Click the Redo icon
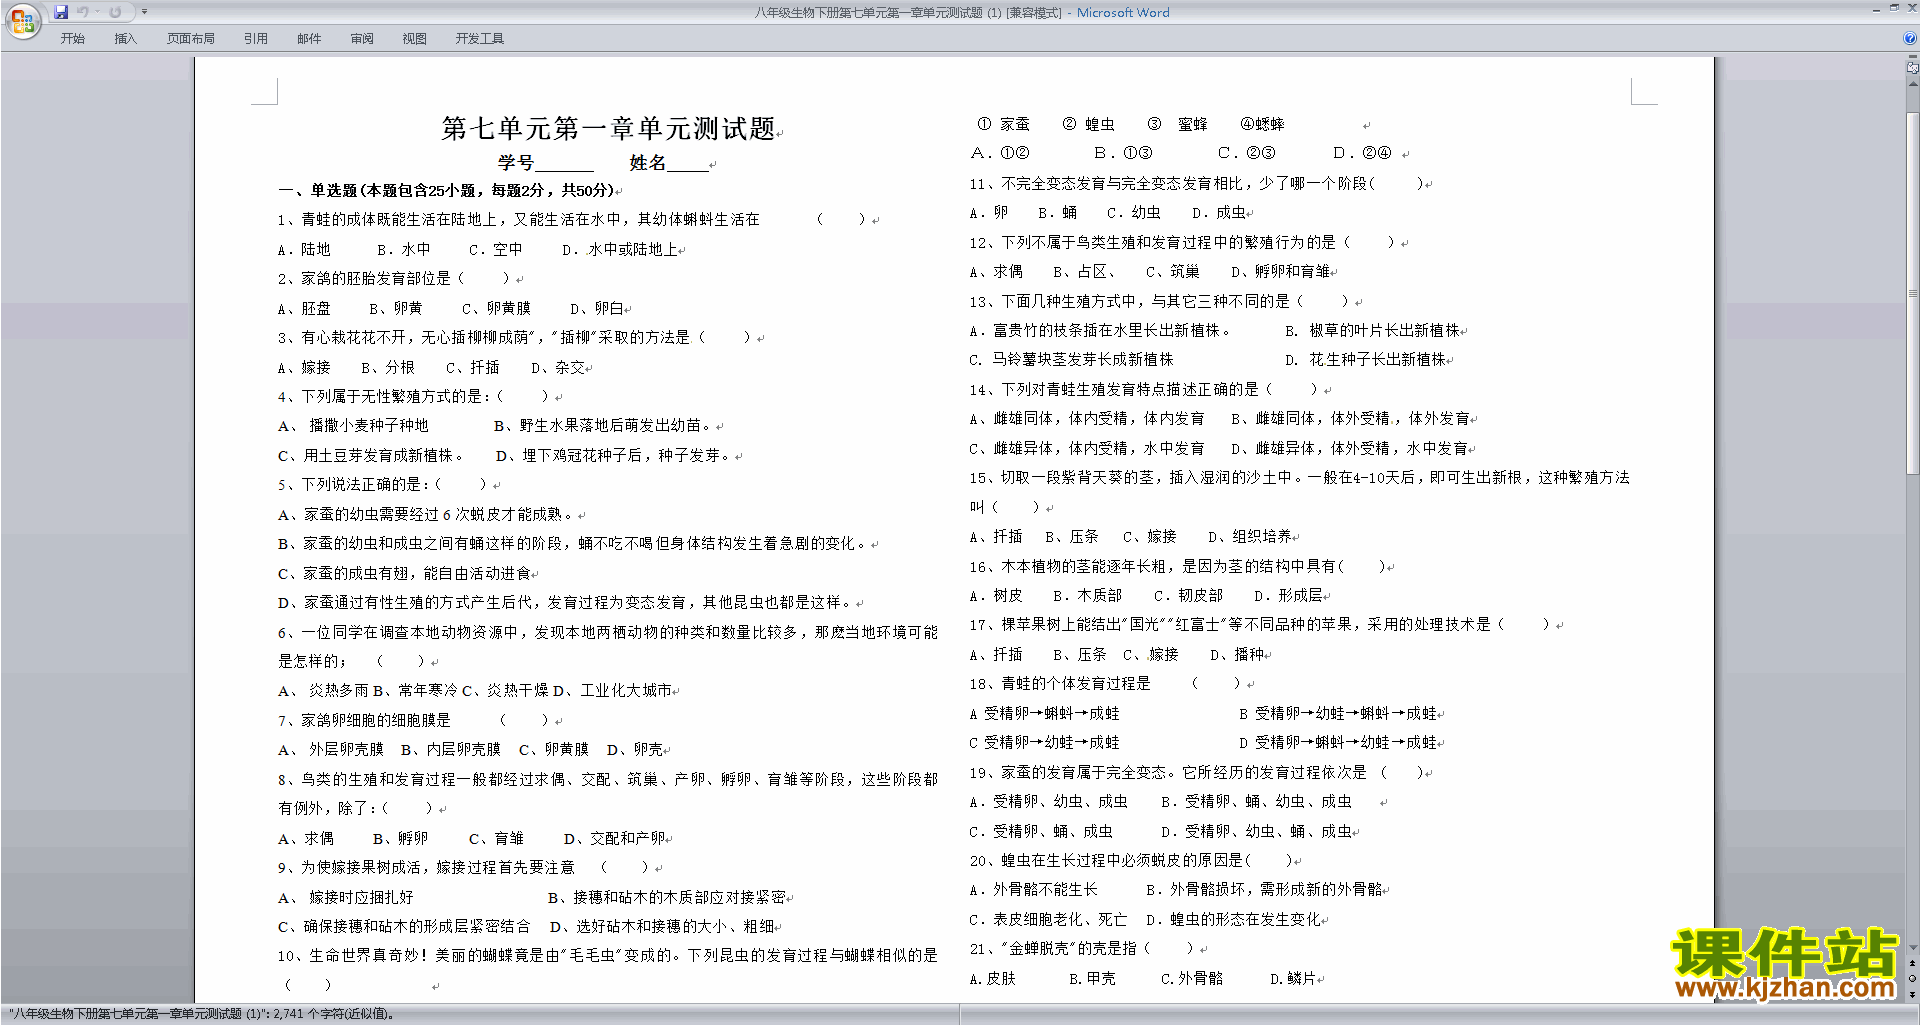This screenshot has height=1025, width=1920. coord(115,12)
